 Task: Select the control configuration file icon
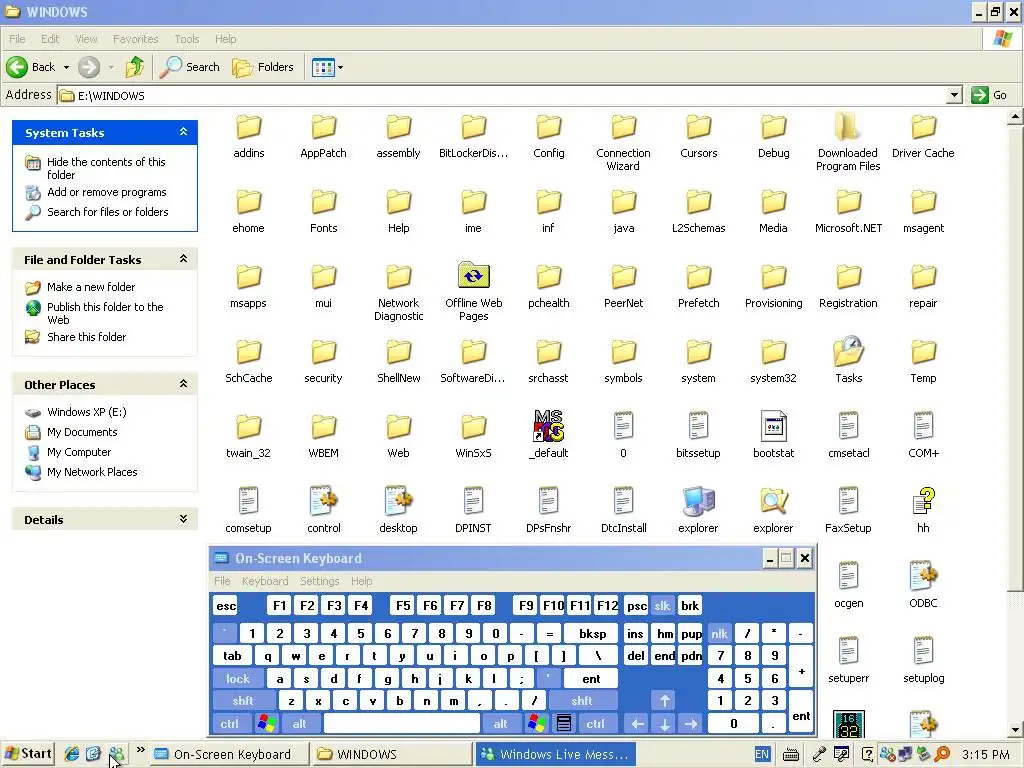pyautogui.click(x=323, y=502)
